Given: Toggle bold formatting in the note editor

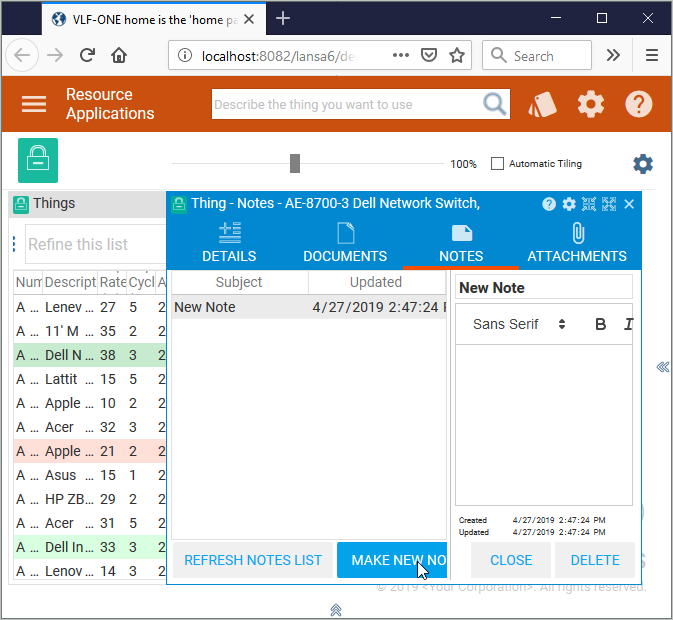Looking at the screenshot, I should coord(600,324).
